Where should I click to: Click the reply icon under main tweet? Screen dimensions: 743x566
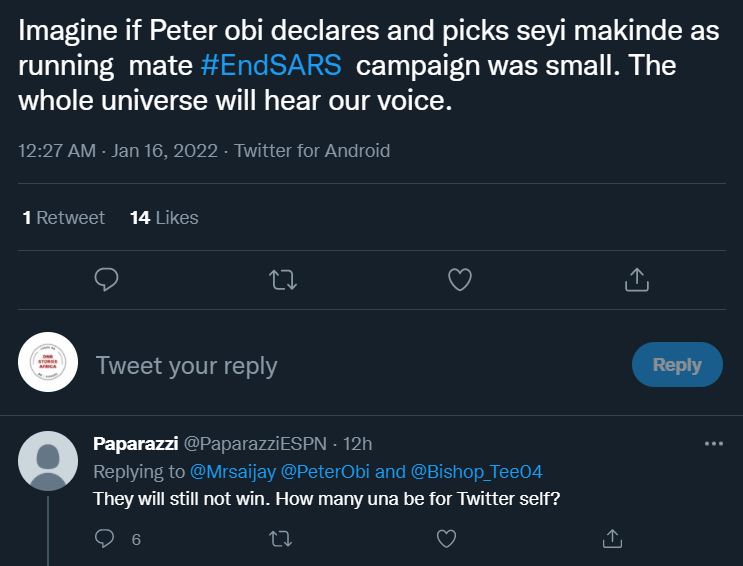(106, 280)
